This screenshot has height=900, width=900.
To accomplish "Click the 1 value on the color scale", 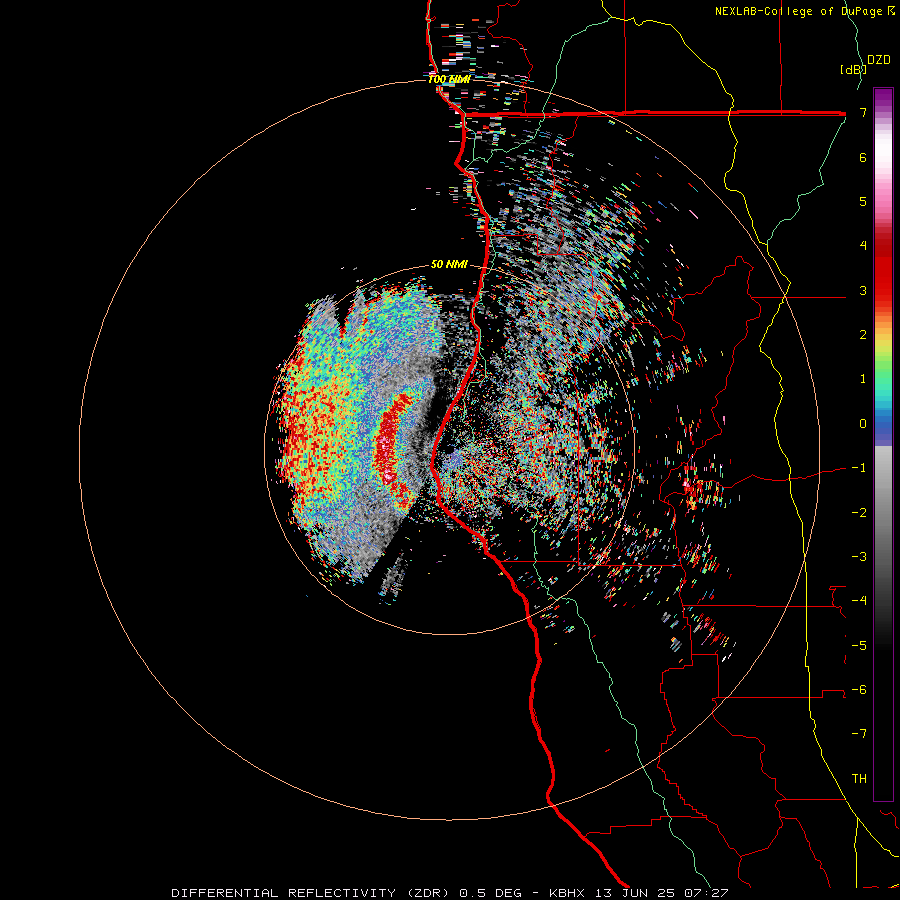I will pyautogui.click(x=863, y=379).
